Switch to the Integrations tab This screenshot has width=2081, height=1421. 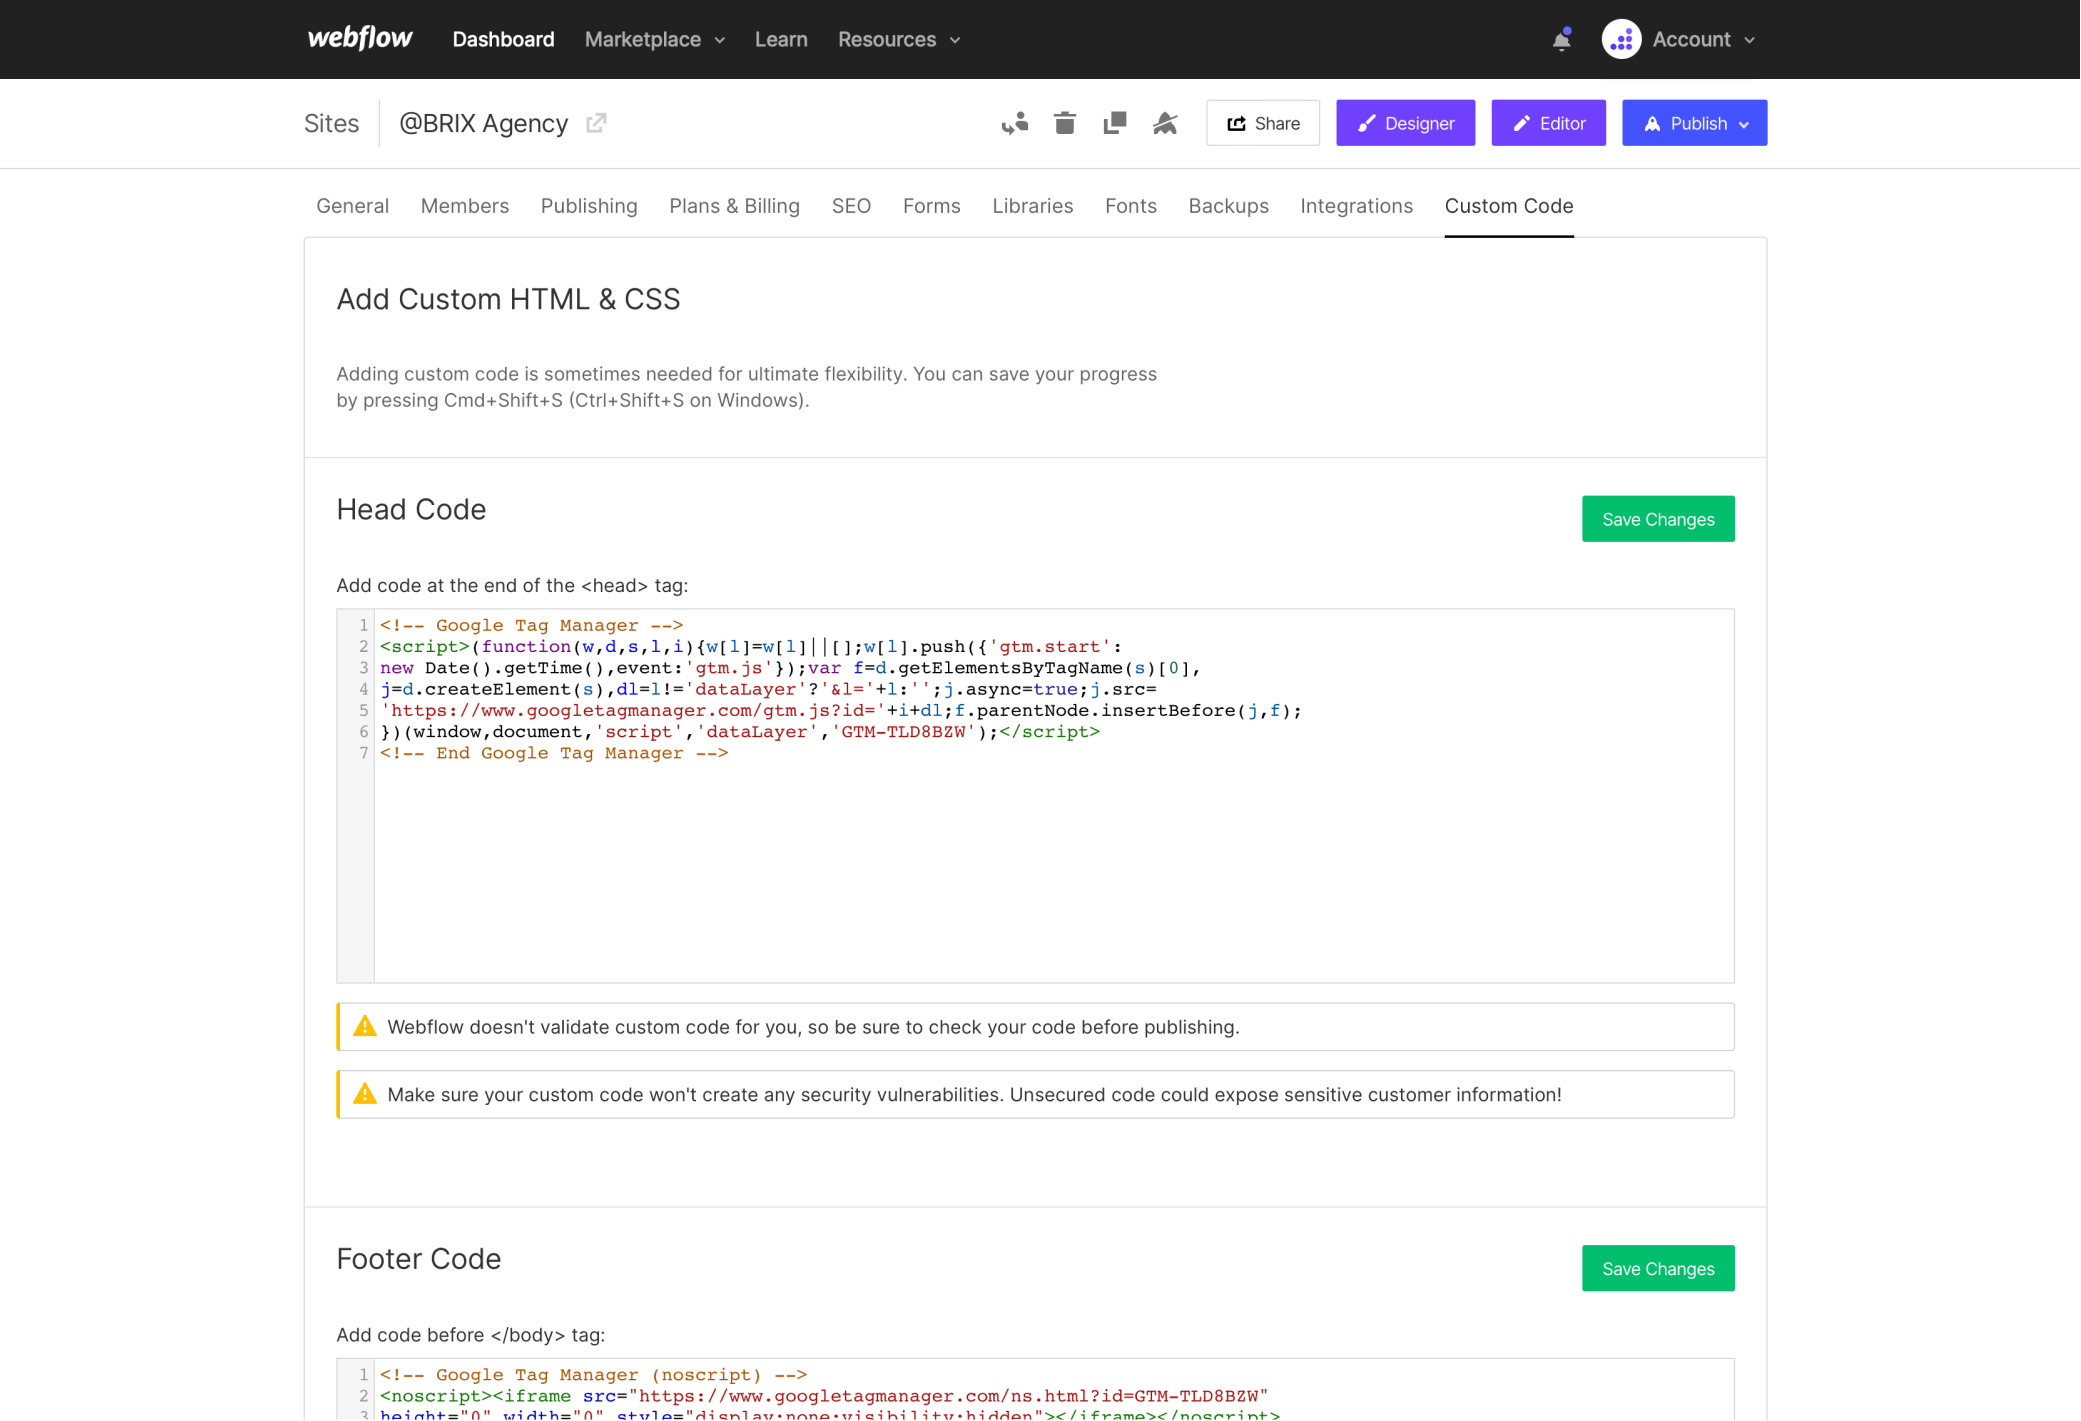pos(1356,206)
